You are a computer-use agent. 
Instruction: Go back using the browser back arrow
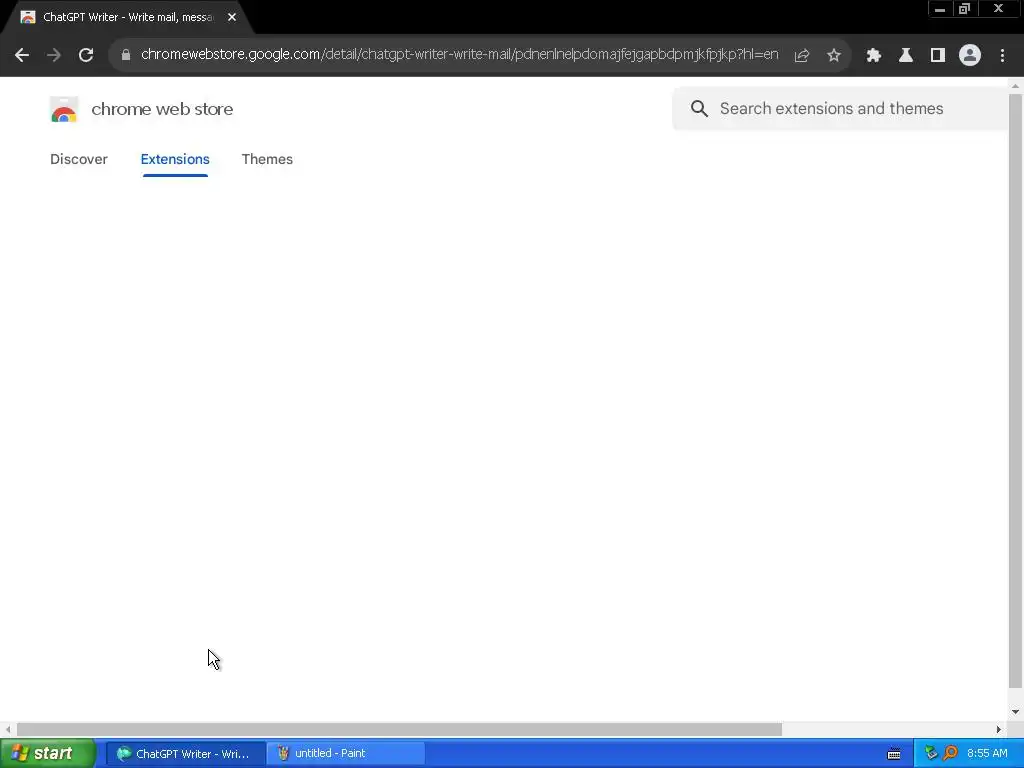pos(22,55)
